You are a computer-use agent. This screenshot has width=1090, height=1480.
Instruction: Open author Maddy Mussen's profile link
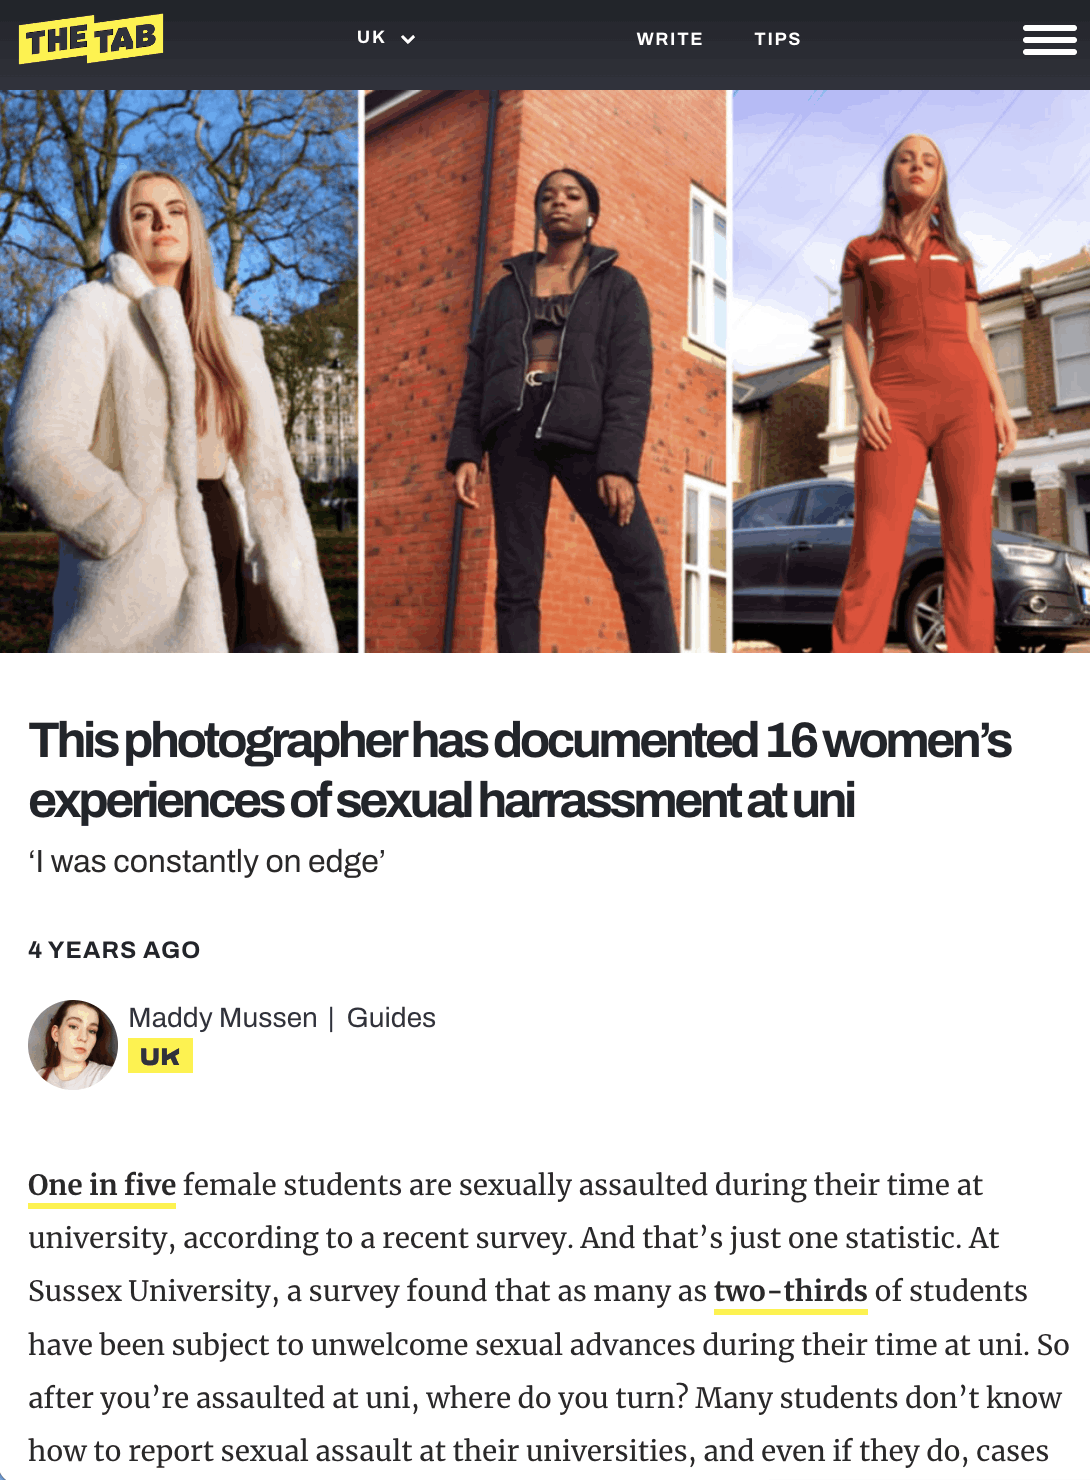[x=223, y=1018]
